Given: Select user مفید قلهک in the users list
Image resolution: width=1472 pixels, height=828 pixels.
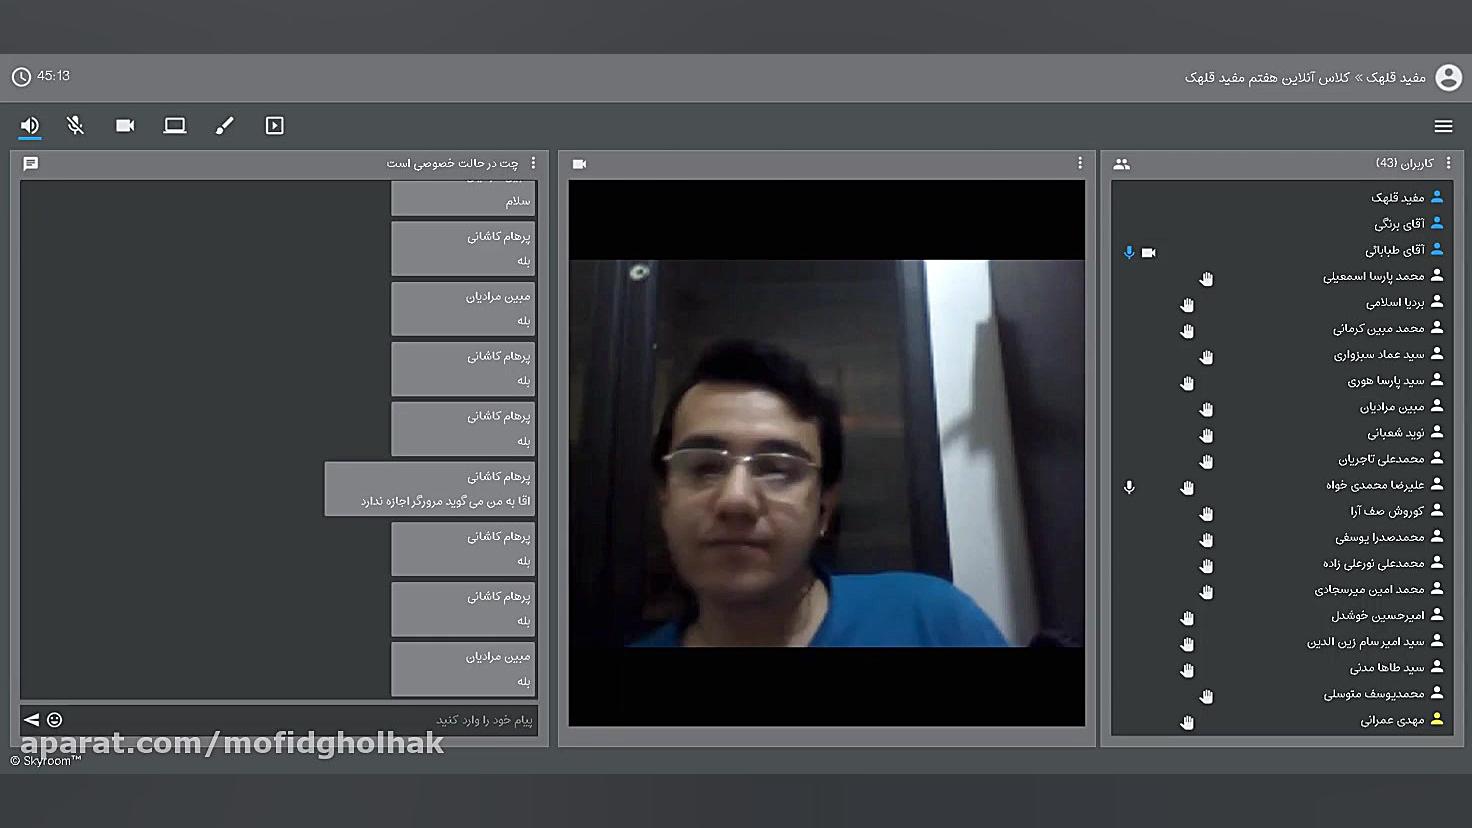Looking at the screenshot, I should [x=1281, y=197].
